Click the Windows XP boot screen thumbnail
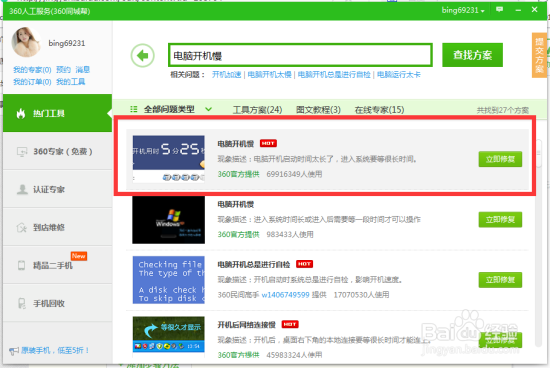This screenshot has width=550, height=368. click(x=169, y=220)
